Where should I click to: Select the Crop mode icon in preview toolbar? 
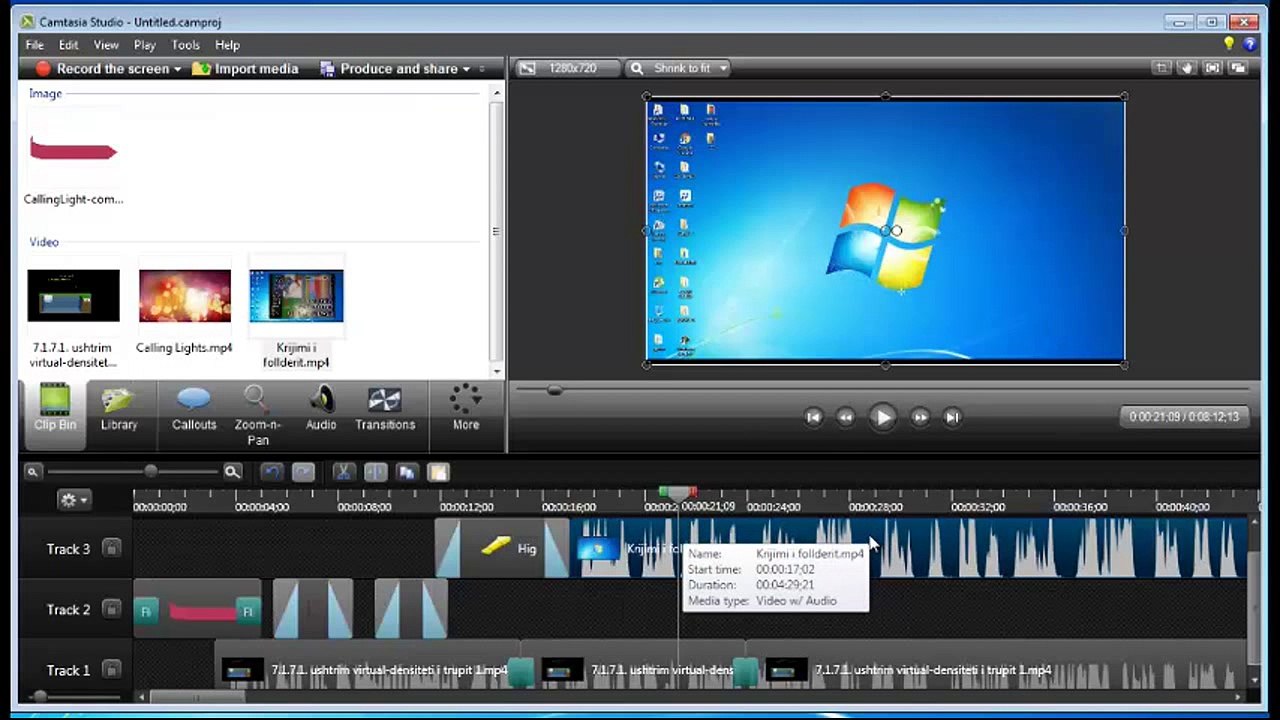coord(1162,68)
